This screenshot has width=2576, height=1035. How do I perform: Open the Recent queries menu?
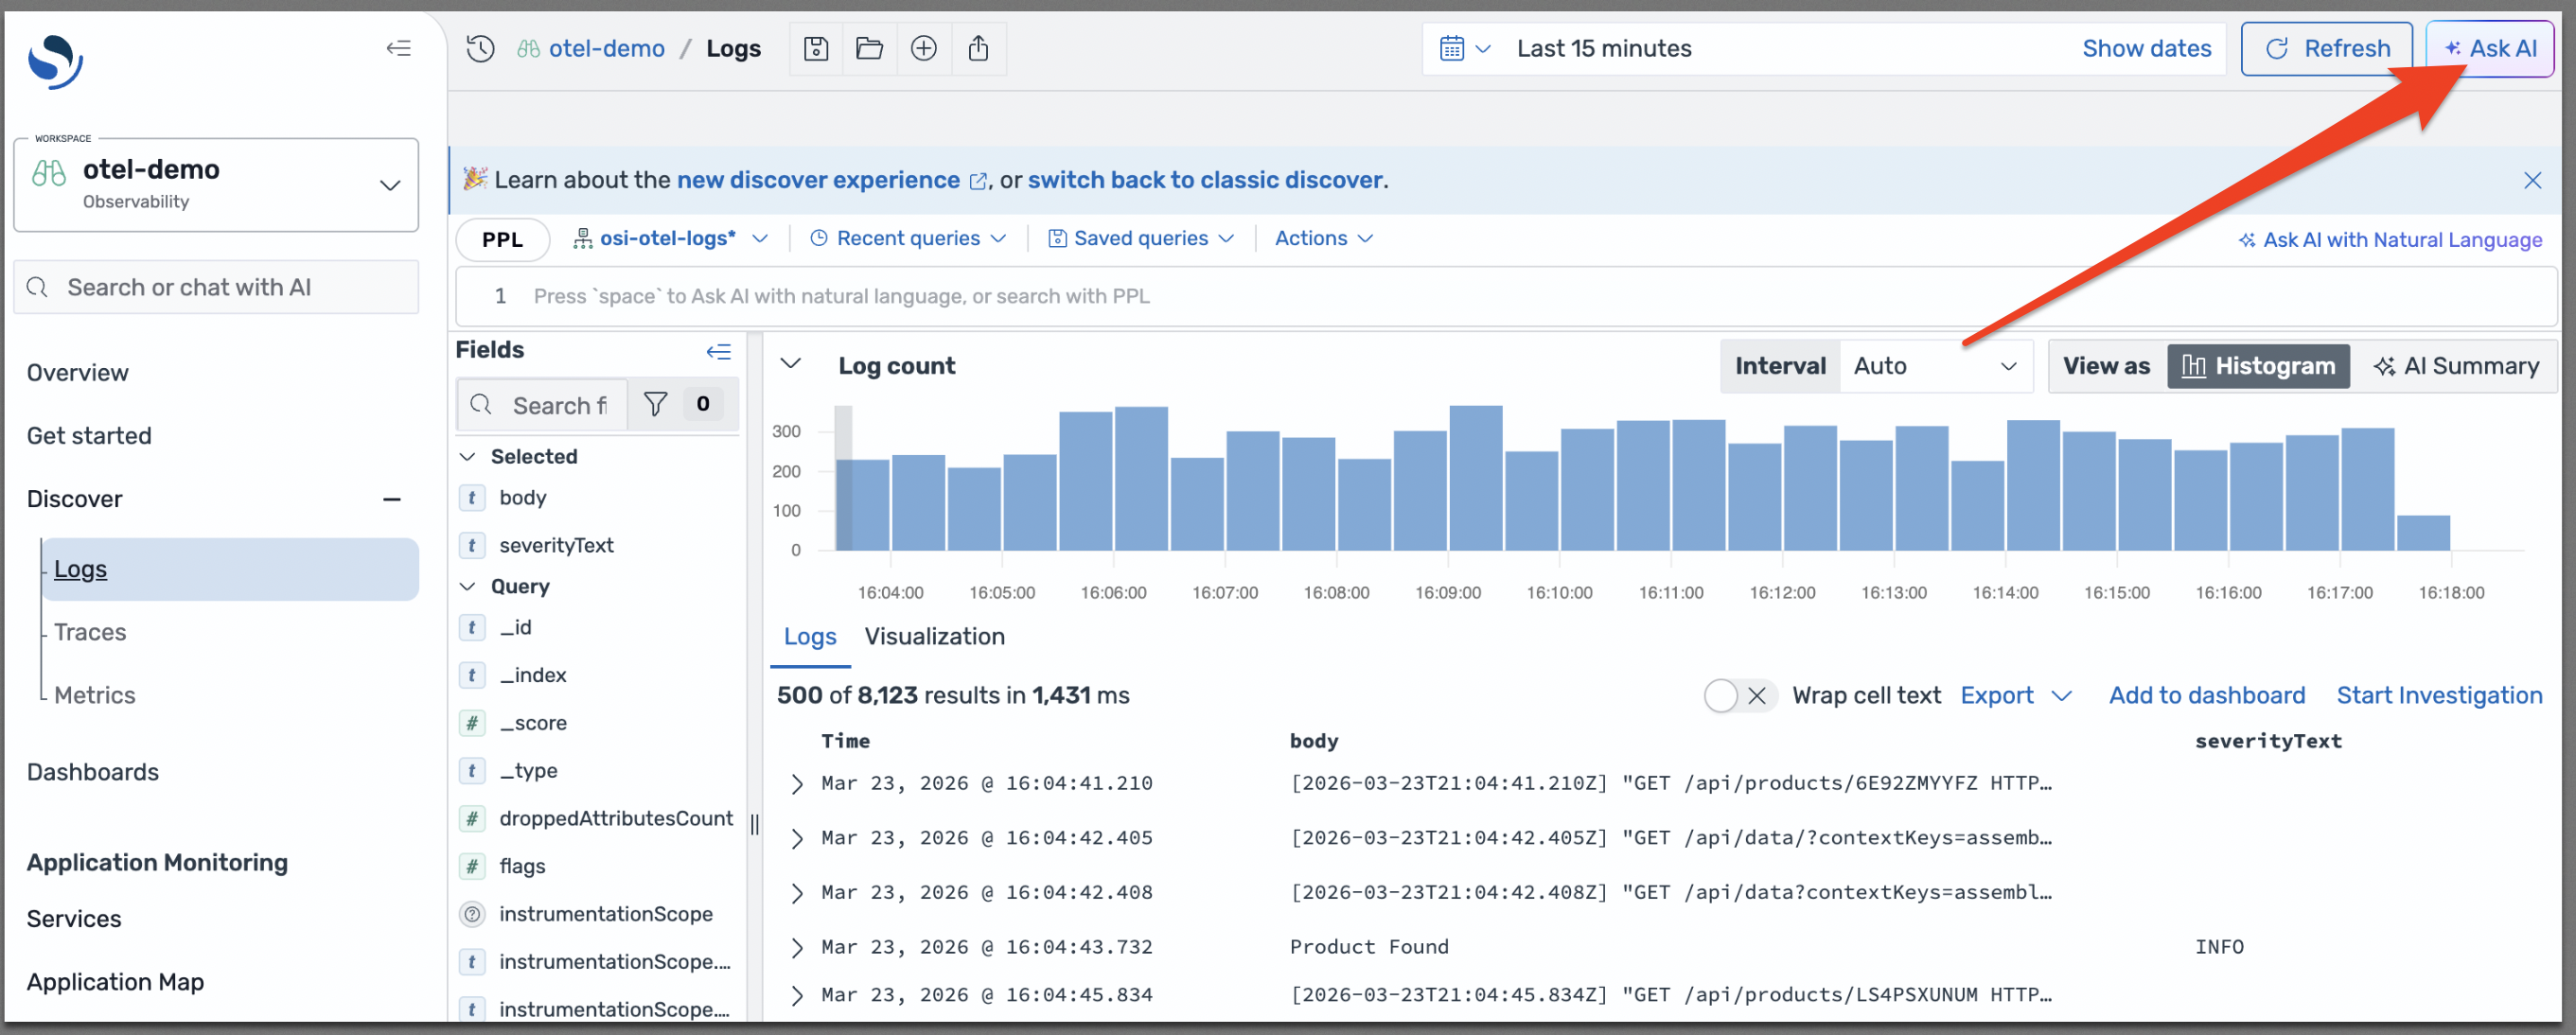click(908, 238)
